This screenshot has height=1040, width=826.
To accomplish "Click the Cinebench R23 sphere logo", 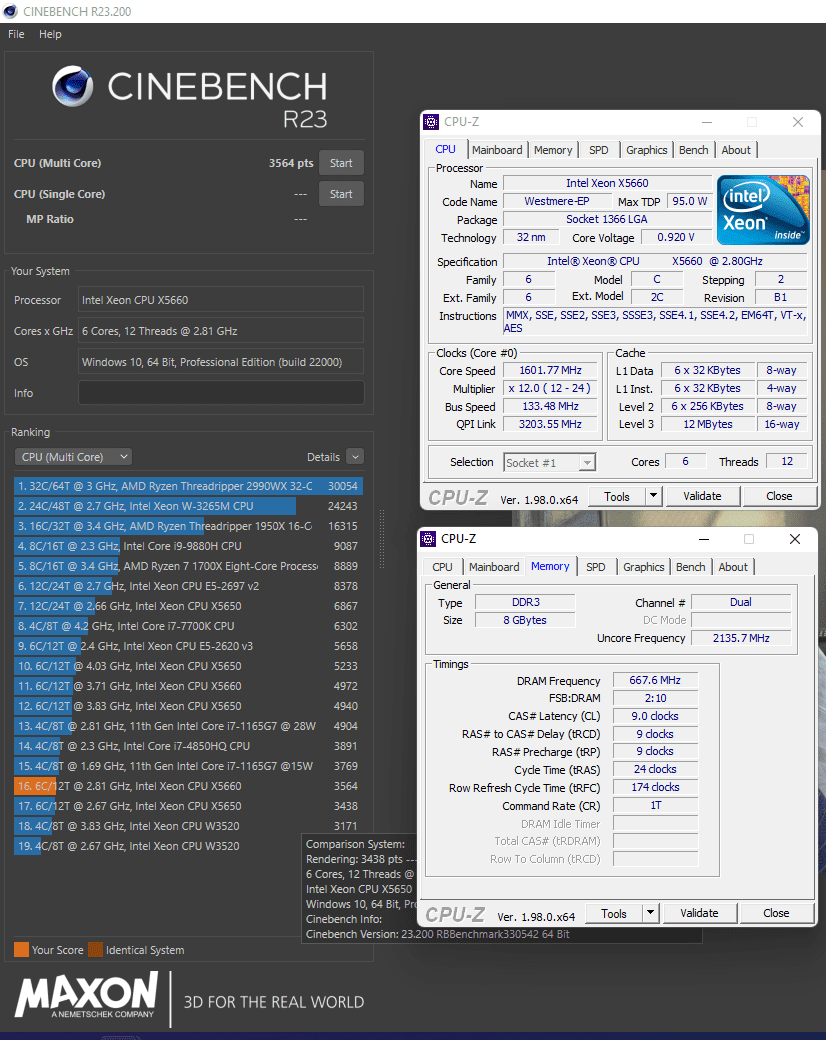I will tap(73, 87).
